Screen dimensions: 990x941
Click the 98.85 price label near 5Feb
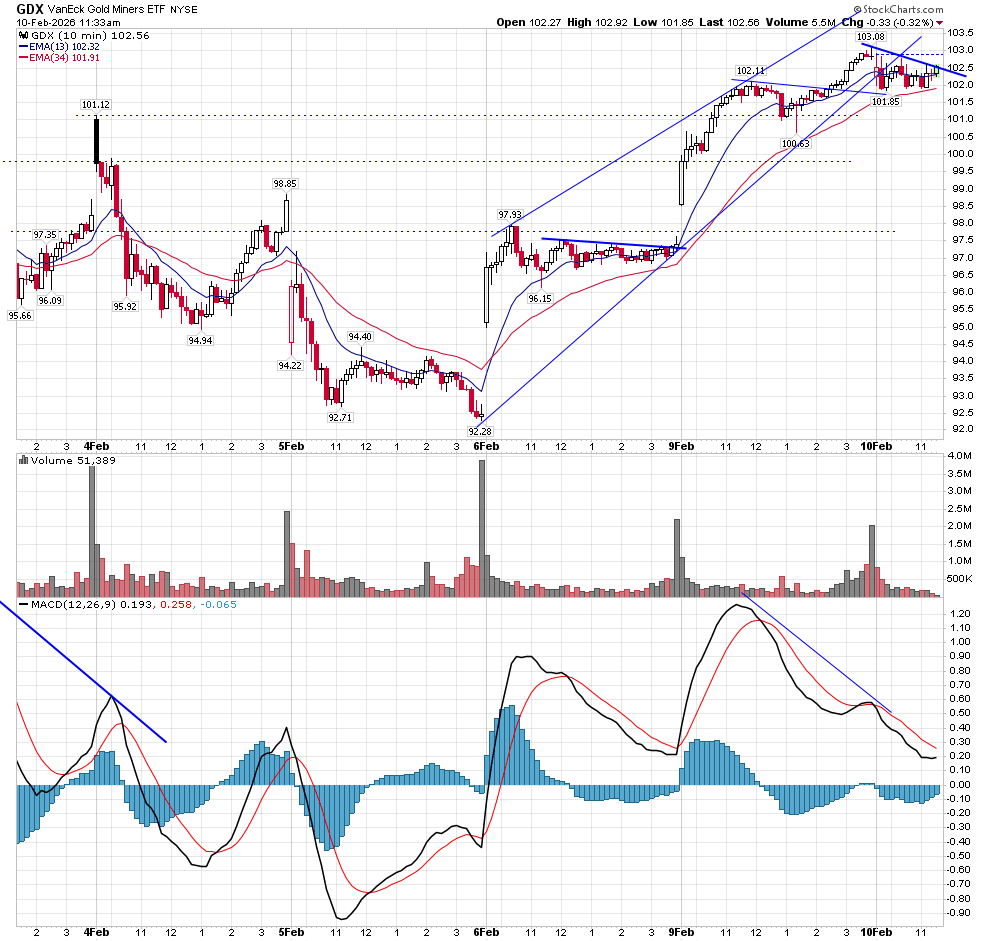coord(285,184)
